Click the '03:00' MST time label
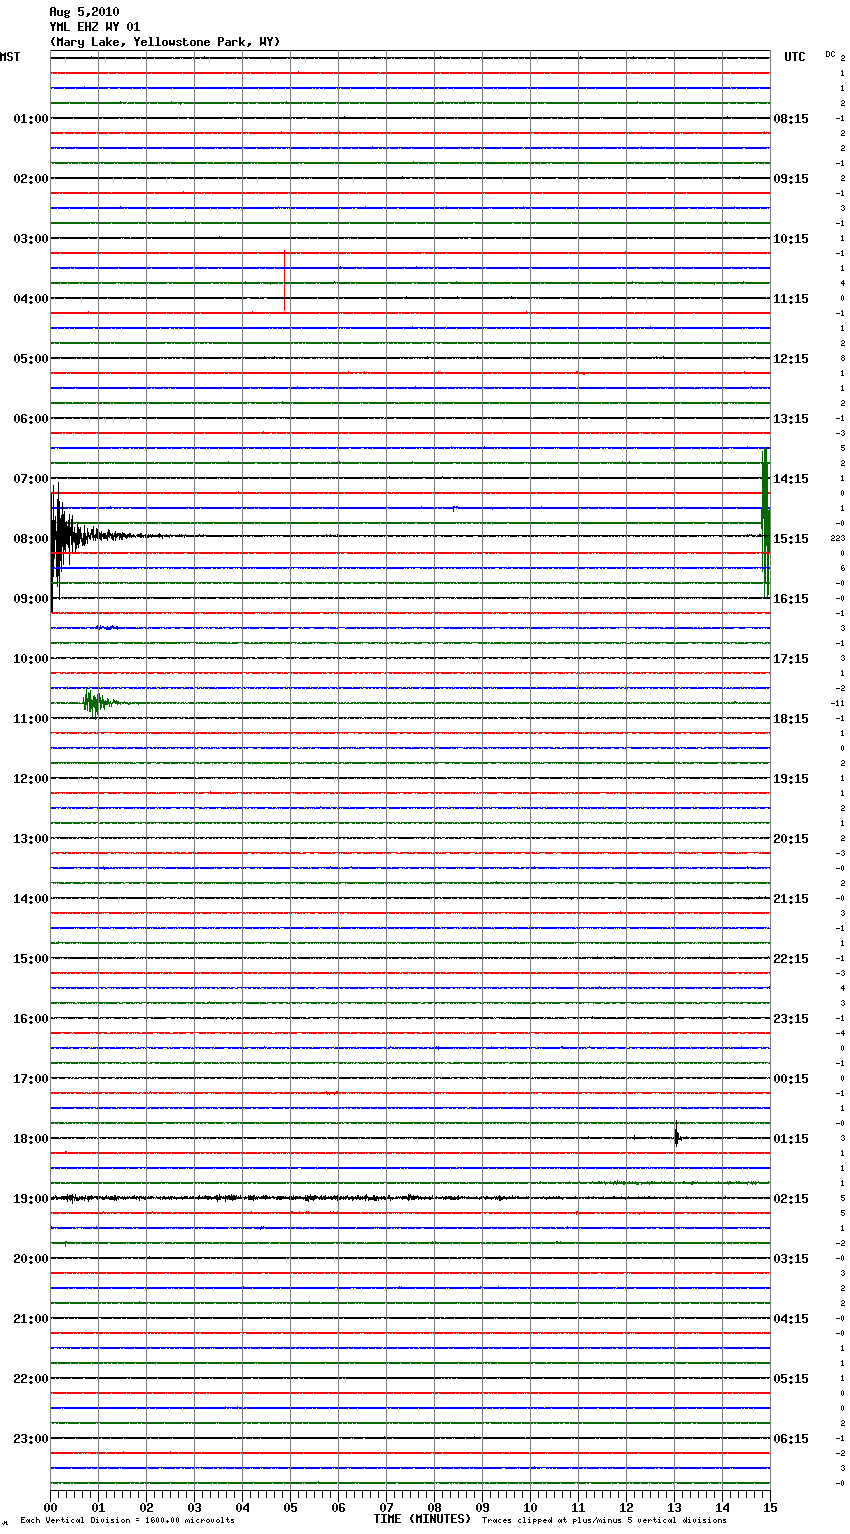Screen dimensions: 850x1534 coord(31,239)
